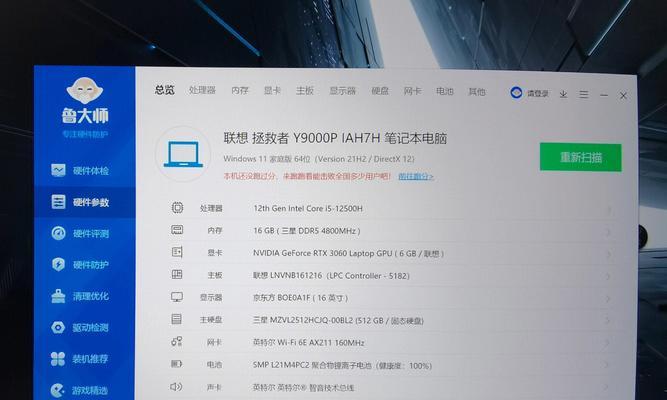Switch to the 总览 tab
This screenshot has height=400, width=667.
165,90
